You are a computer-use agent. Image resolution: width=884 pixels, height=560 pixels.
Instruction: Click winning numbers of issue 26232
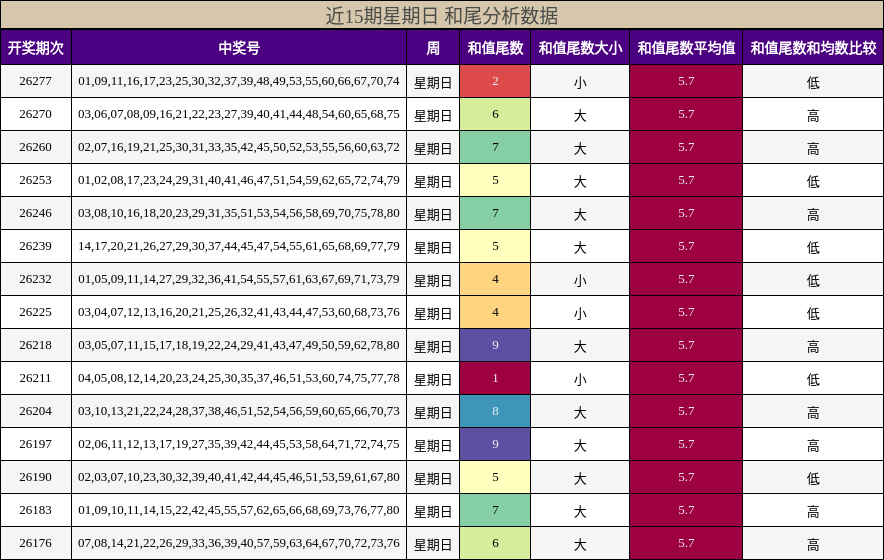tap(239, 279)
